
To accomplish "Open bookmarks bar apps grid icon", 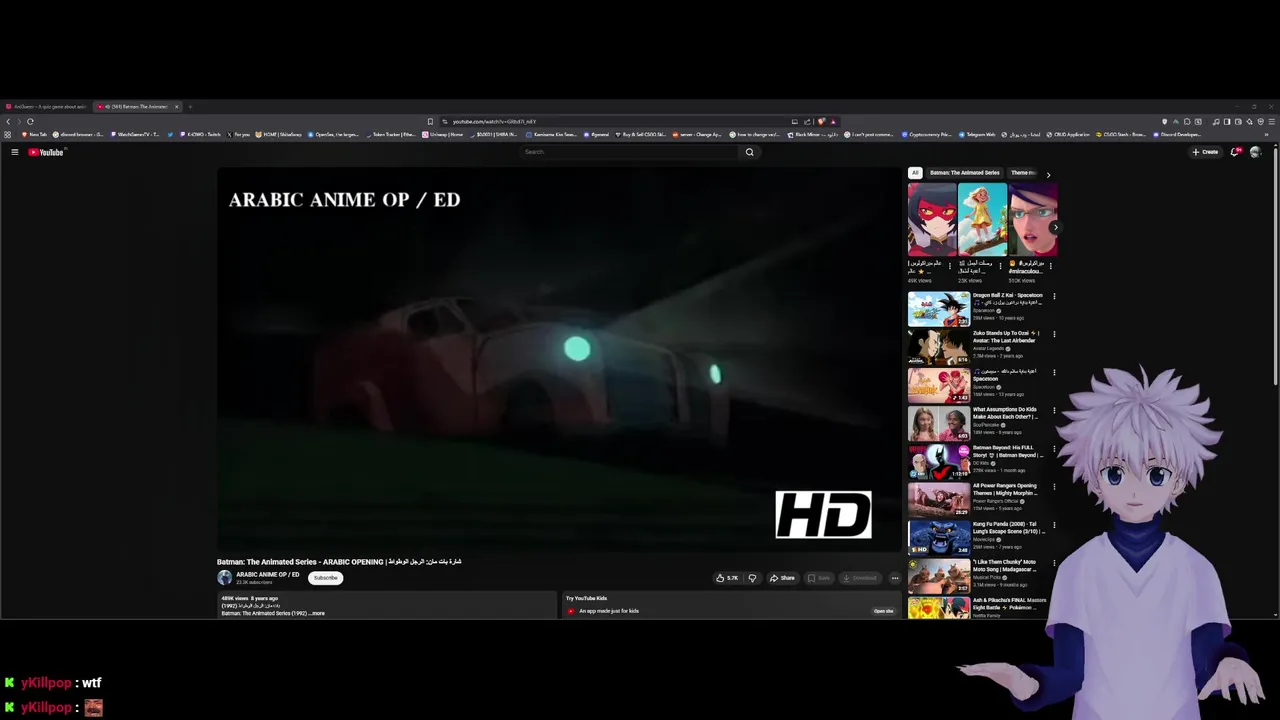I will tap(9, 134).
